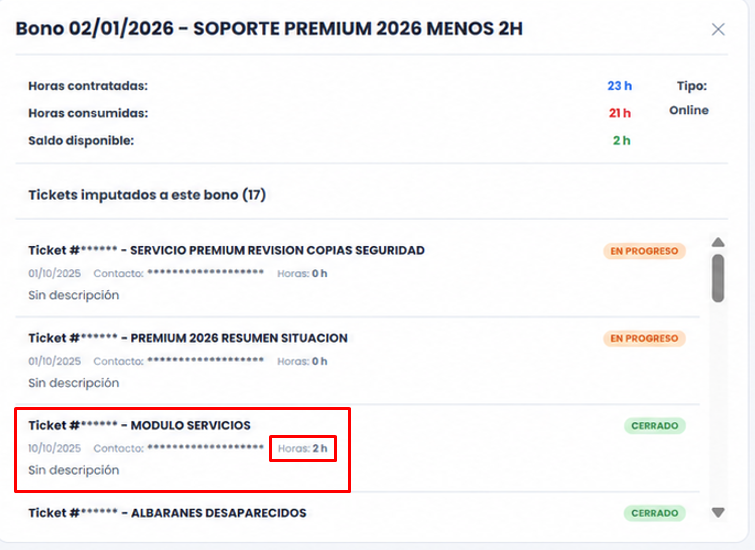Click the 21 h consumed hours value
Image resolution: width=755 pixels, height=550 pixels.
pyautogui.click(x=620, y=113)
